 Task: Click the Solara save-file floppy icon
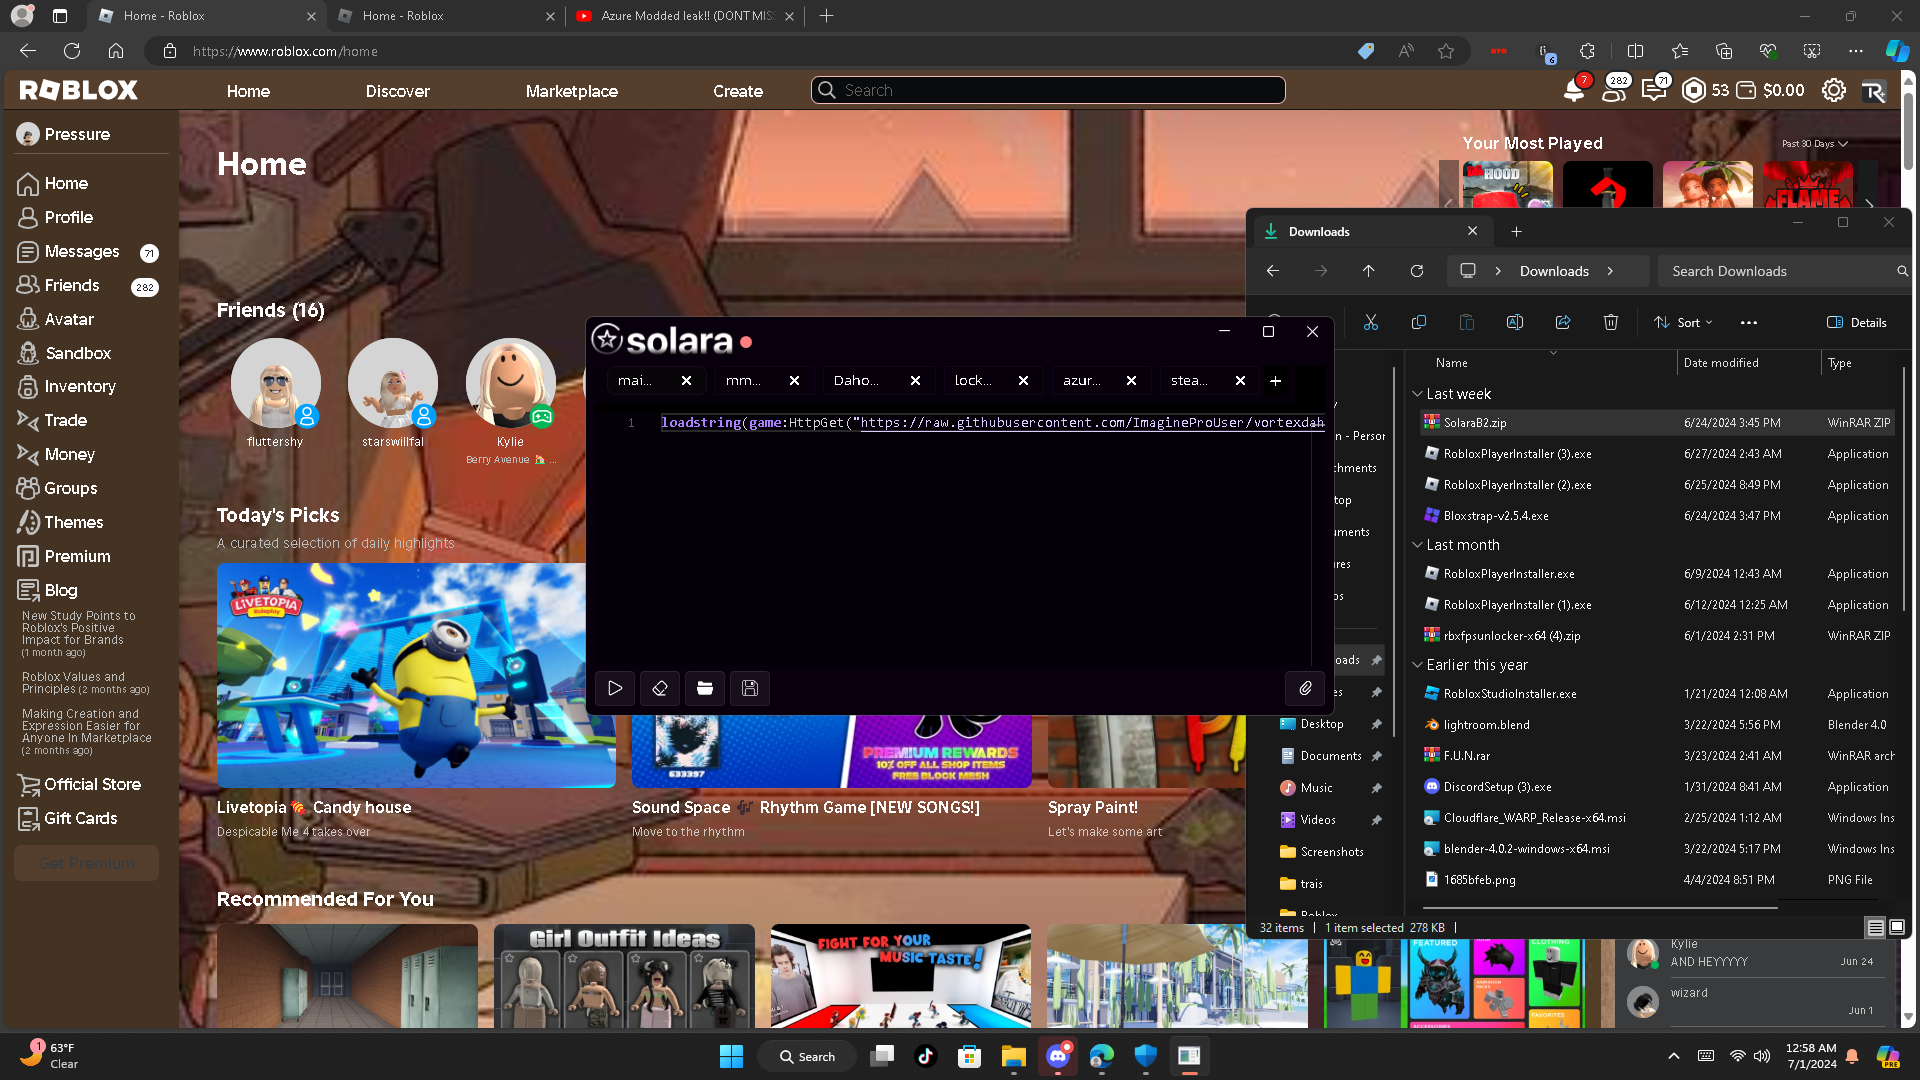pos(750,688)
